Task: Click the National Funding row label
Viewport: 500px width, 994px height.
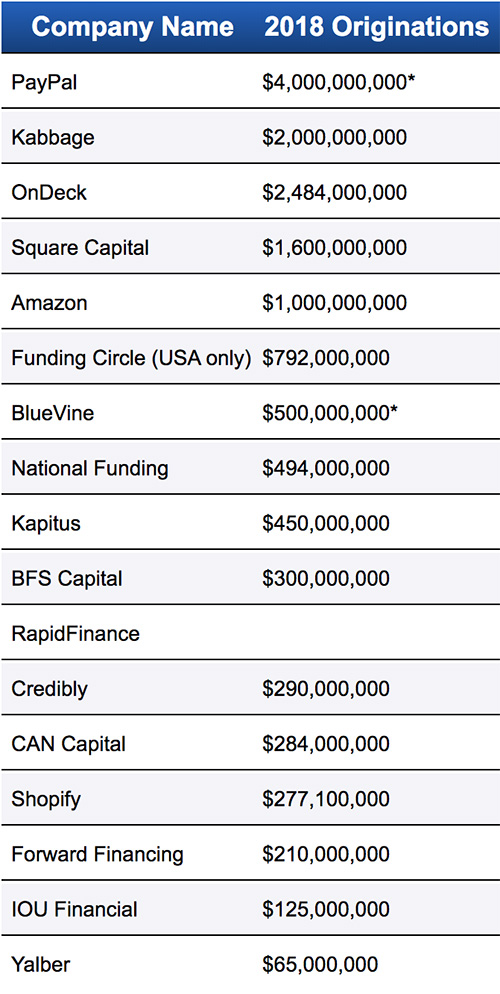Action: [90, 468]
